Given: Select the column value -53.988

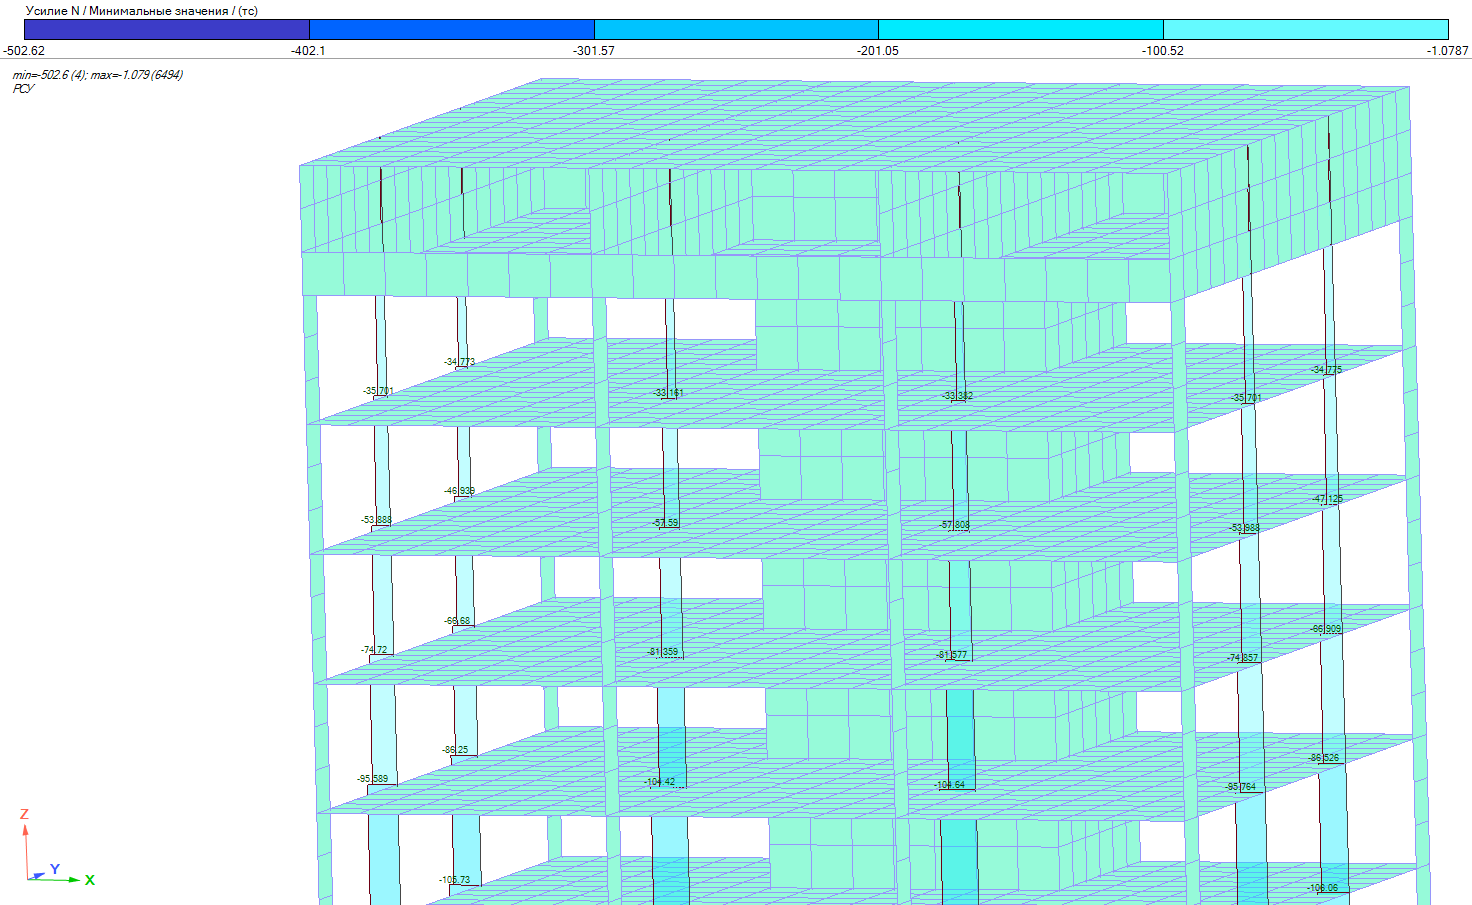Looking at the screenshot, I should point(1245,528).
